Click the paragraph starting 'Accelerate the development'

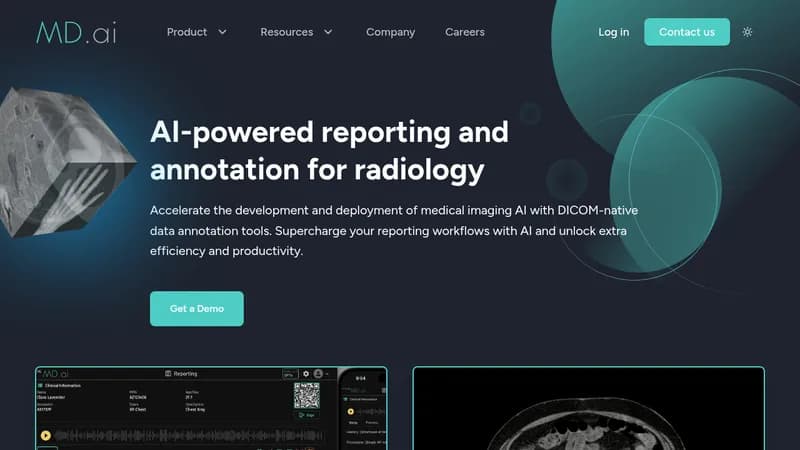pos(394,231)
